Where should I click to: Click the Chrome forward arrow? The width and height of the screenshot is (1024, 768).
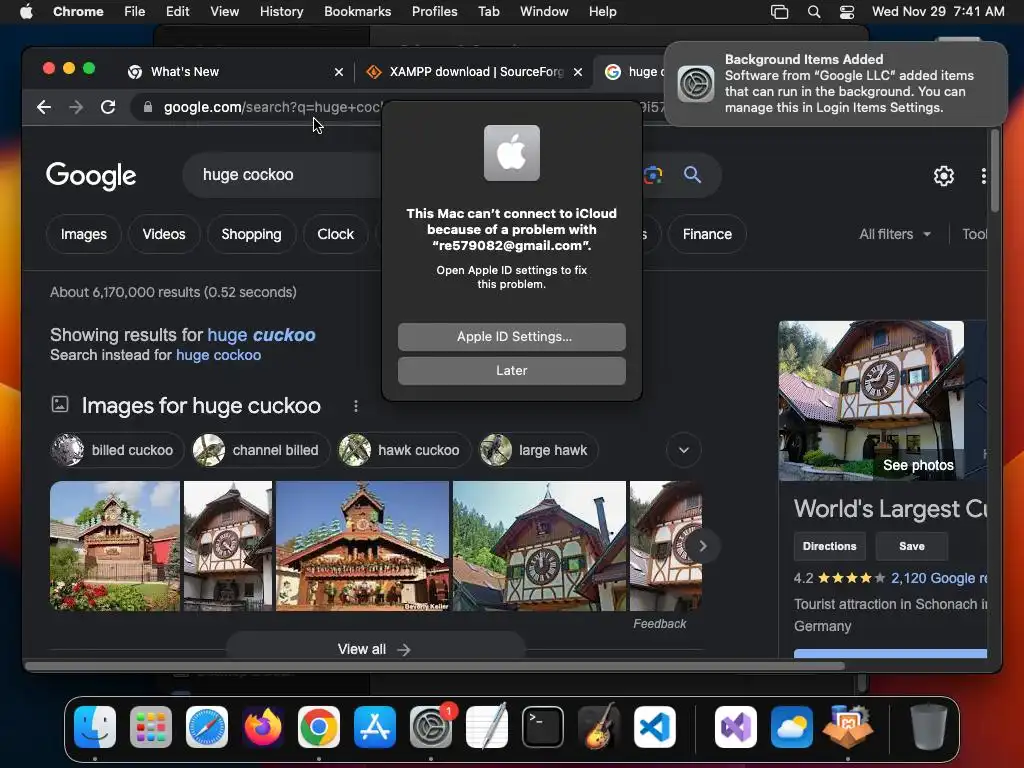(x=76, y=107)
